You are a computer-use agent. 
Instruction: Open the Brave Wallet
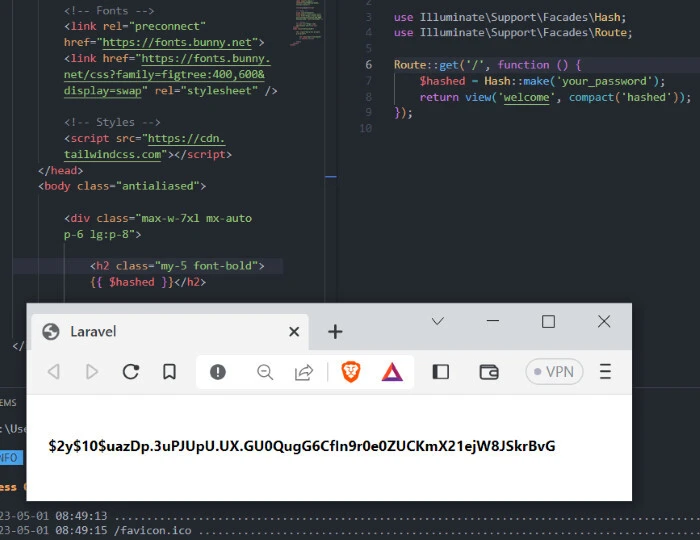(x=489, y=372)
